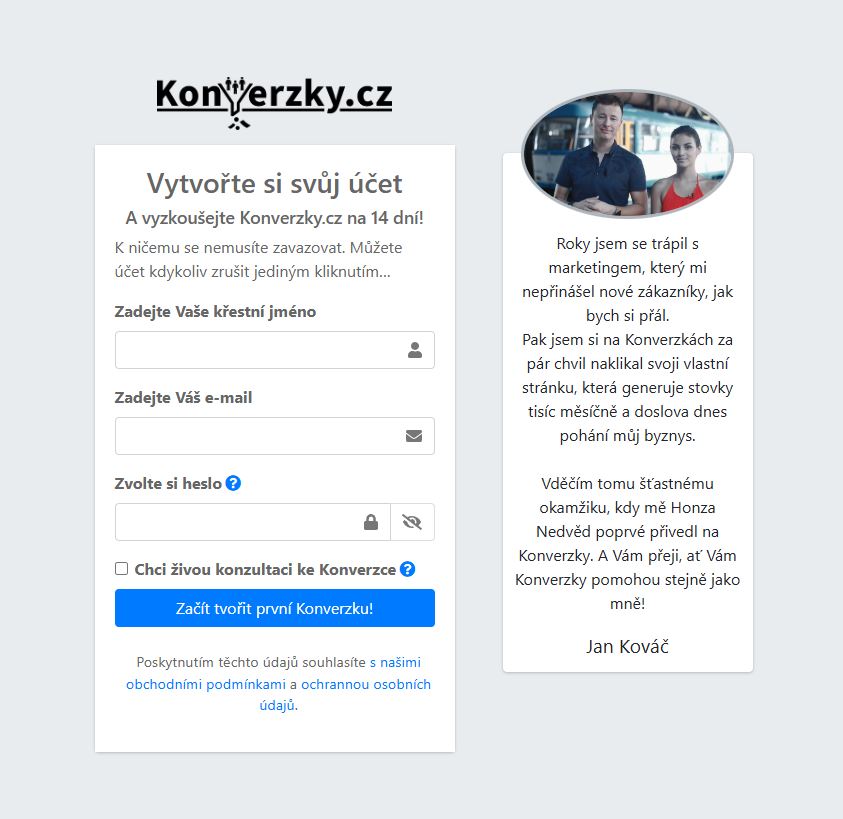Focus the heslo password input field

(x=253, y=522)
